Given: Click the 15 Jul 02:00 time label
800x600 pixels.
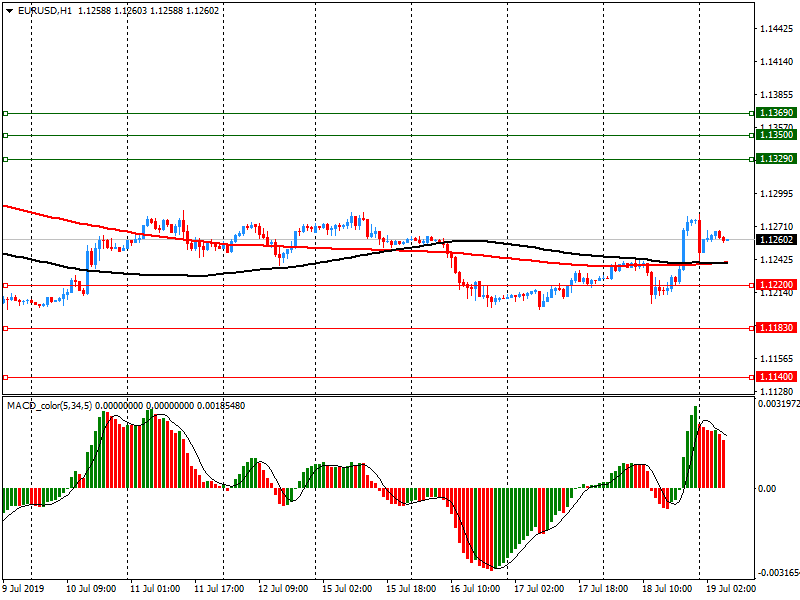Looking at the screenshot, I should [347, 589].
